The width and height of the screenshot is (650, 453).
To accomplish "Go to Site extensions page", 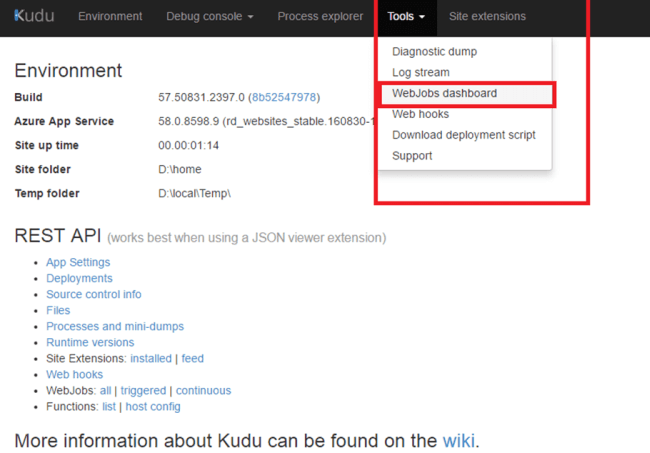I will 487,17.
